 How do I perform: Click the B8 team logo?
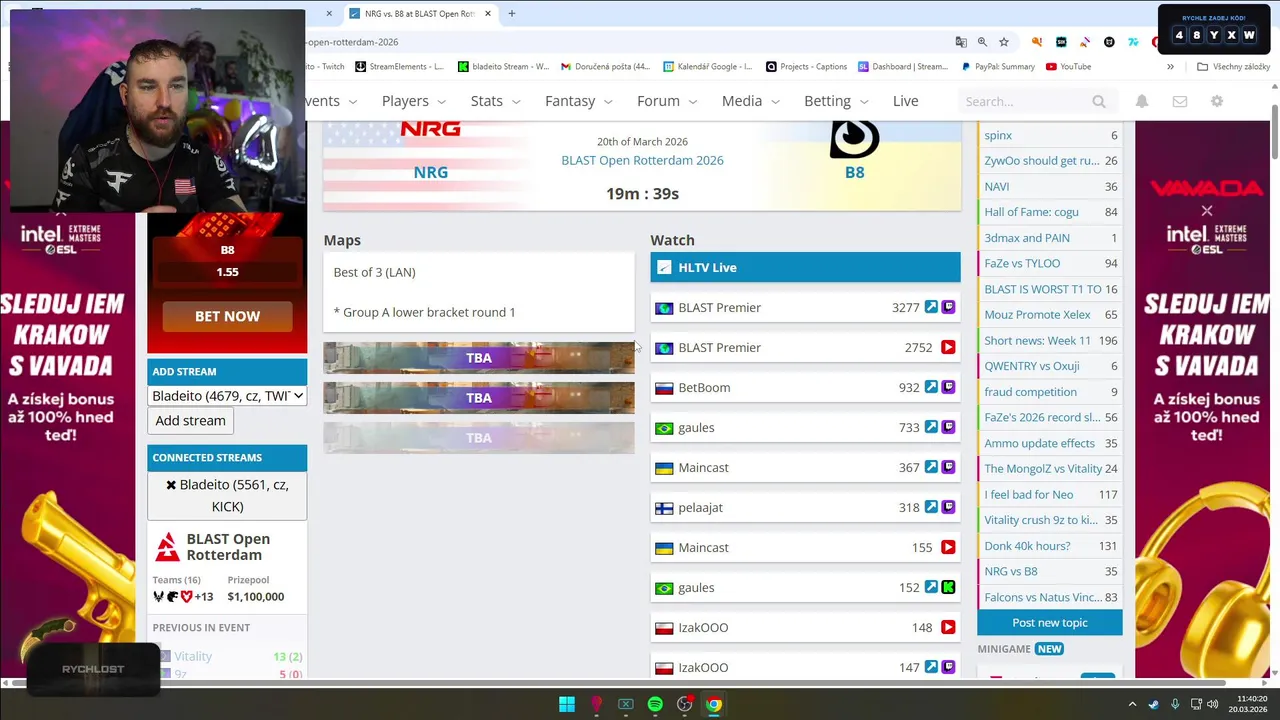854,138
